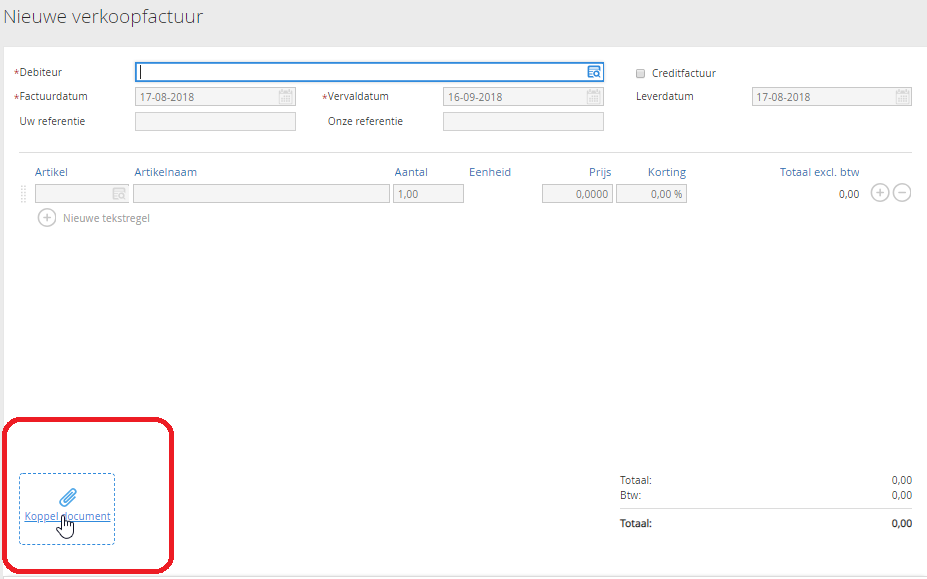Click the bold Totaal: label
The height and width of the screenshot is (579, 927).
[636, 523]
